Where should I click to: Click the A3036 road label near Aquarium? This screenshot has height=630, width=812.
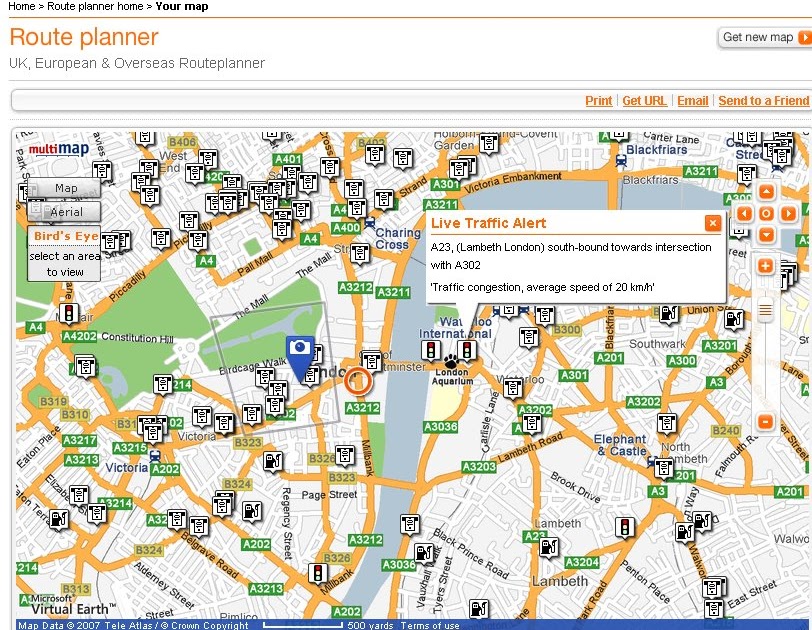pyautogui.click(x=440, y=427)
